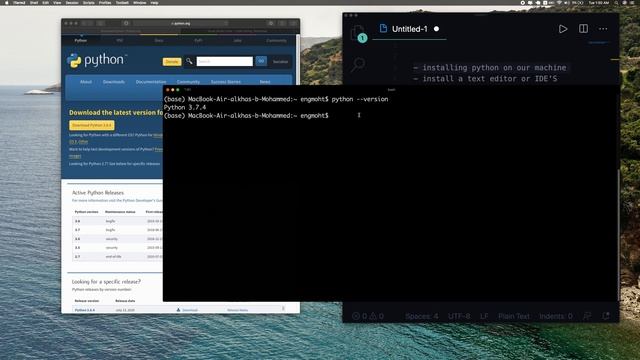Open the Community menu in the blue nav bar

pyautogui.click(x=188, y=82)
